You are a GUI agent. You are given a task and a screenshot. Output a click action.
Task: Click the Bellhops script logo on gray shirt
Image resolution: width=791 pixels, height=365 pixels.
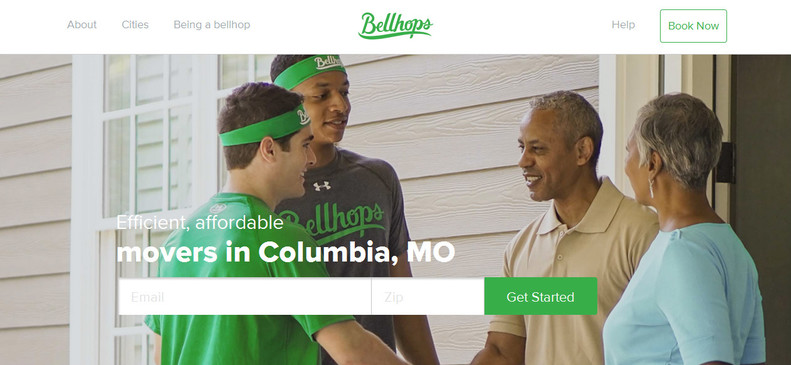pos(333,221)
